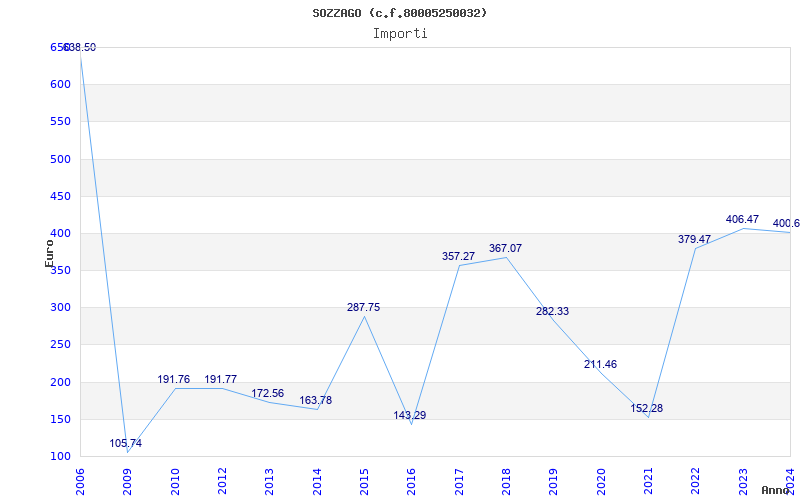Click the y-axis value 300

click(x=60, y=308)
